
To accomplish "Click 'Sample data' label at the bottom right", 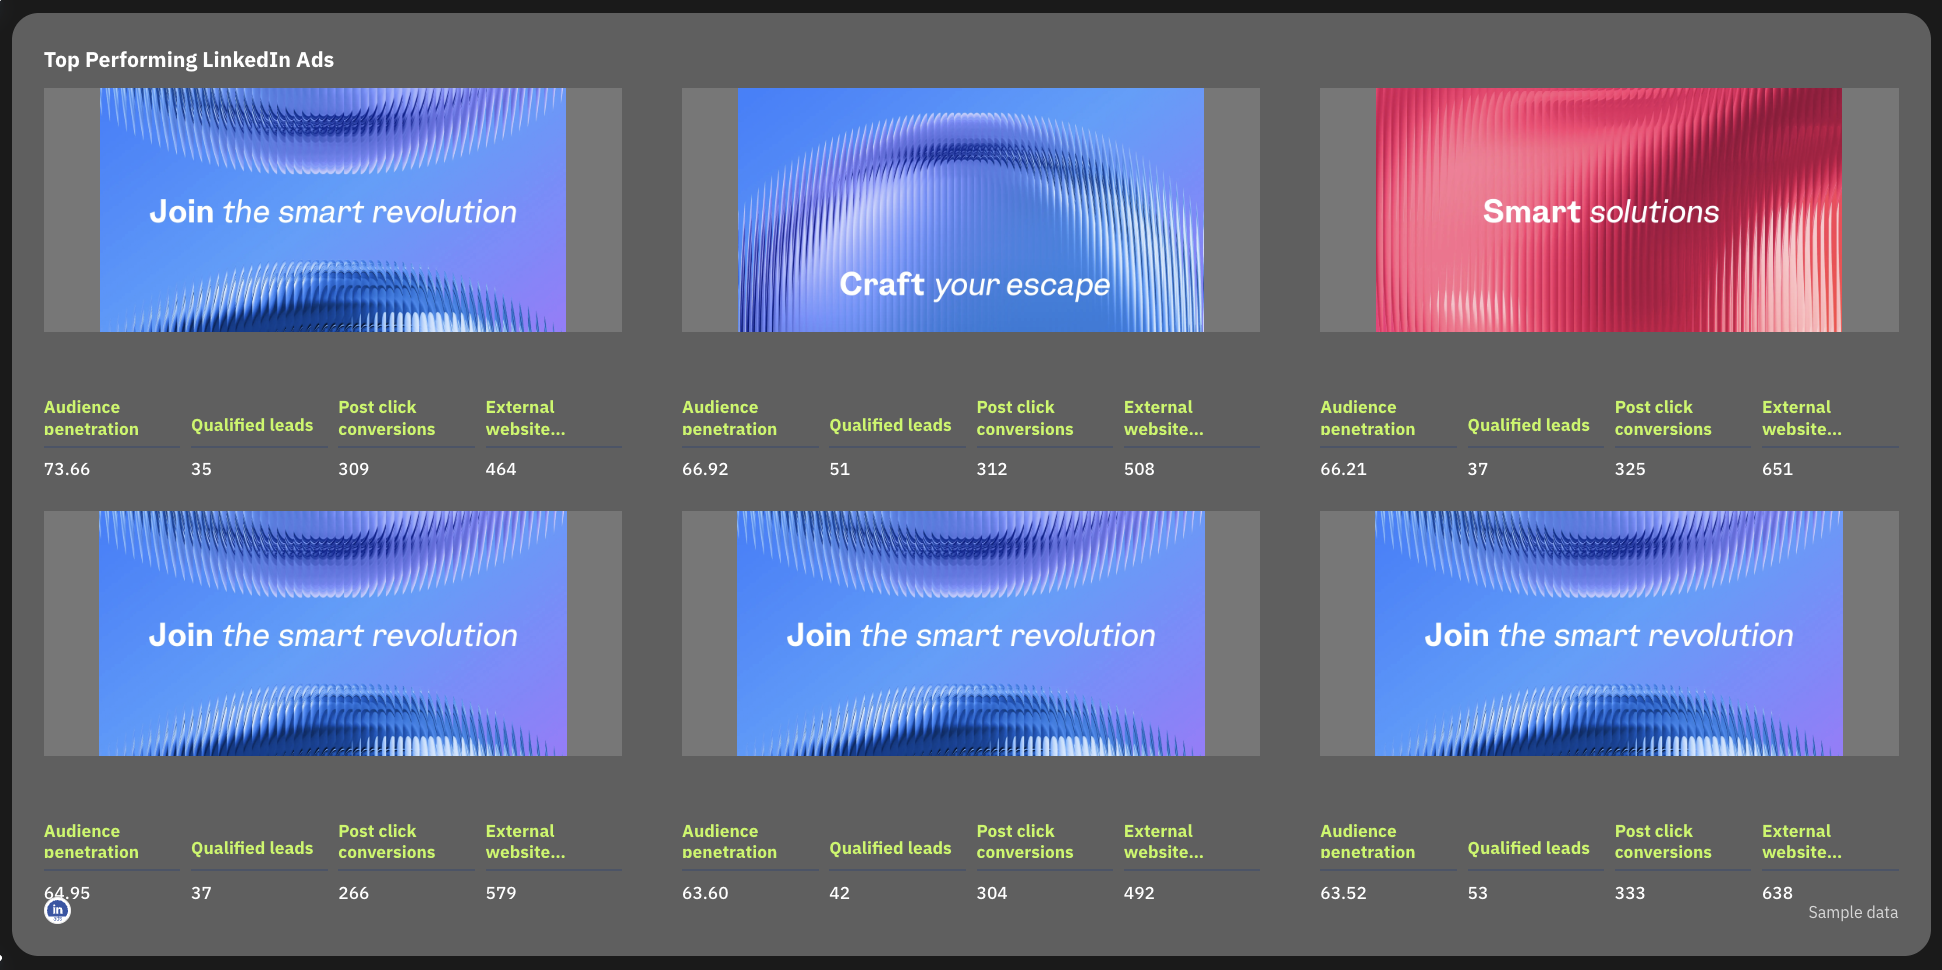I will 1852,912.
